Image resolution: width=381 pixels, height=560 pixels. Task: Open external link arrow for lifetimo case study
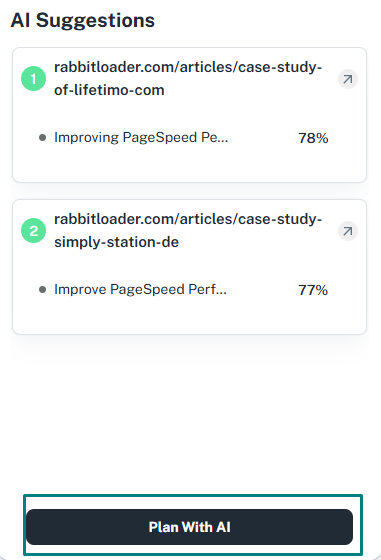click(x=348, y=79)
